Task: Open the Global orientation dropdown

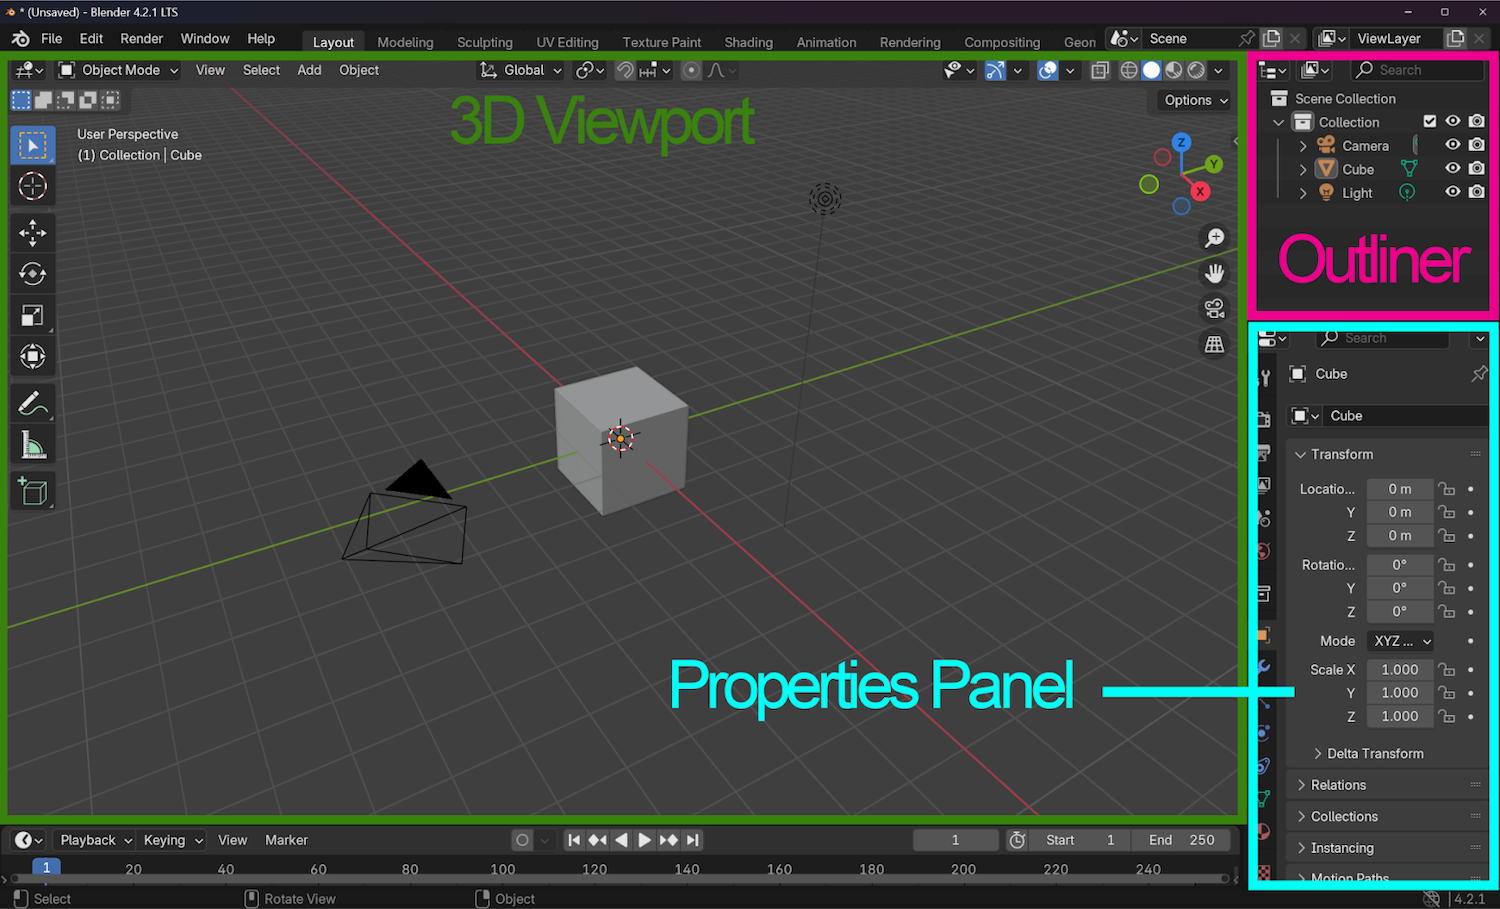Action: [521, 70]
